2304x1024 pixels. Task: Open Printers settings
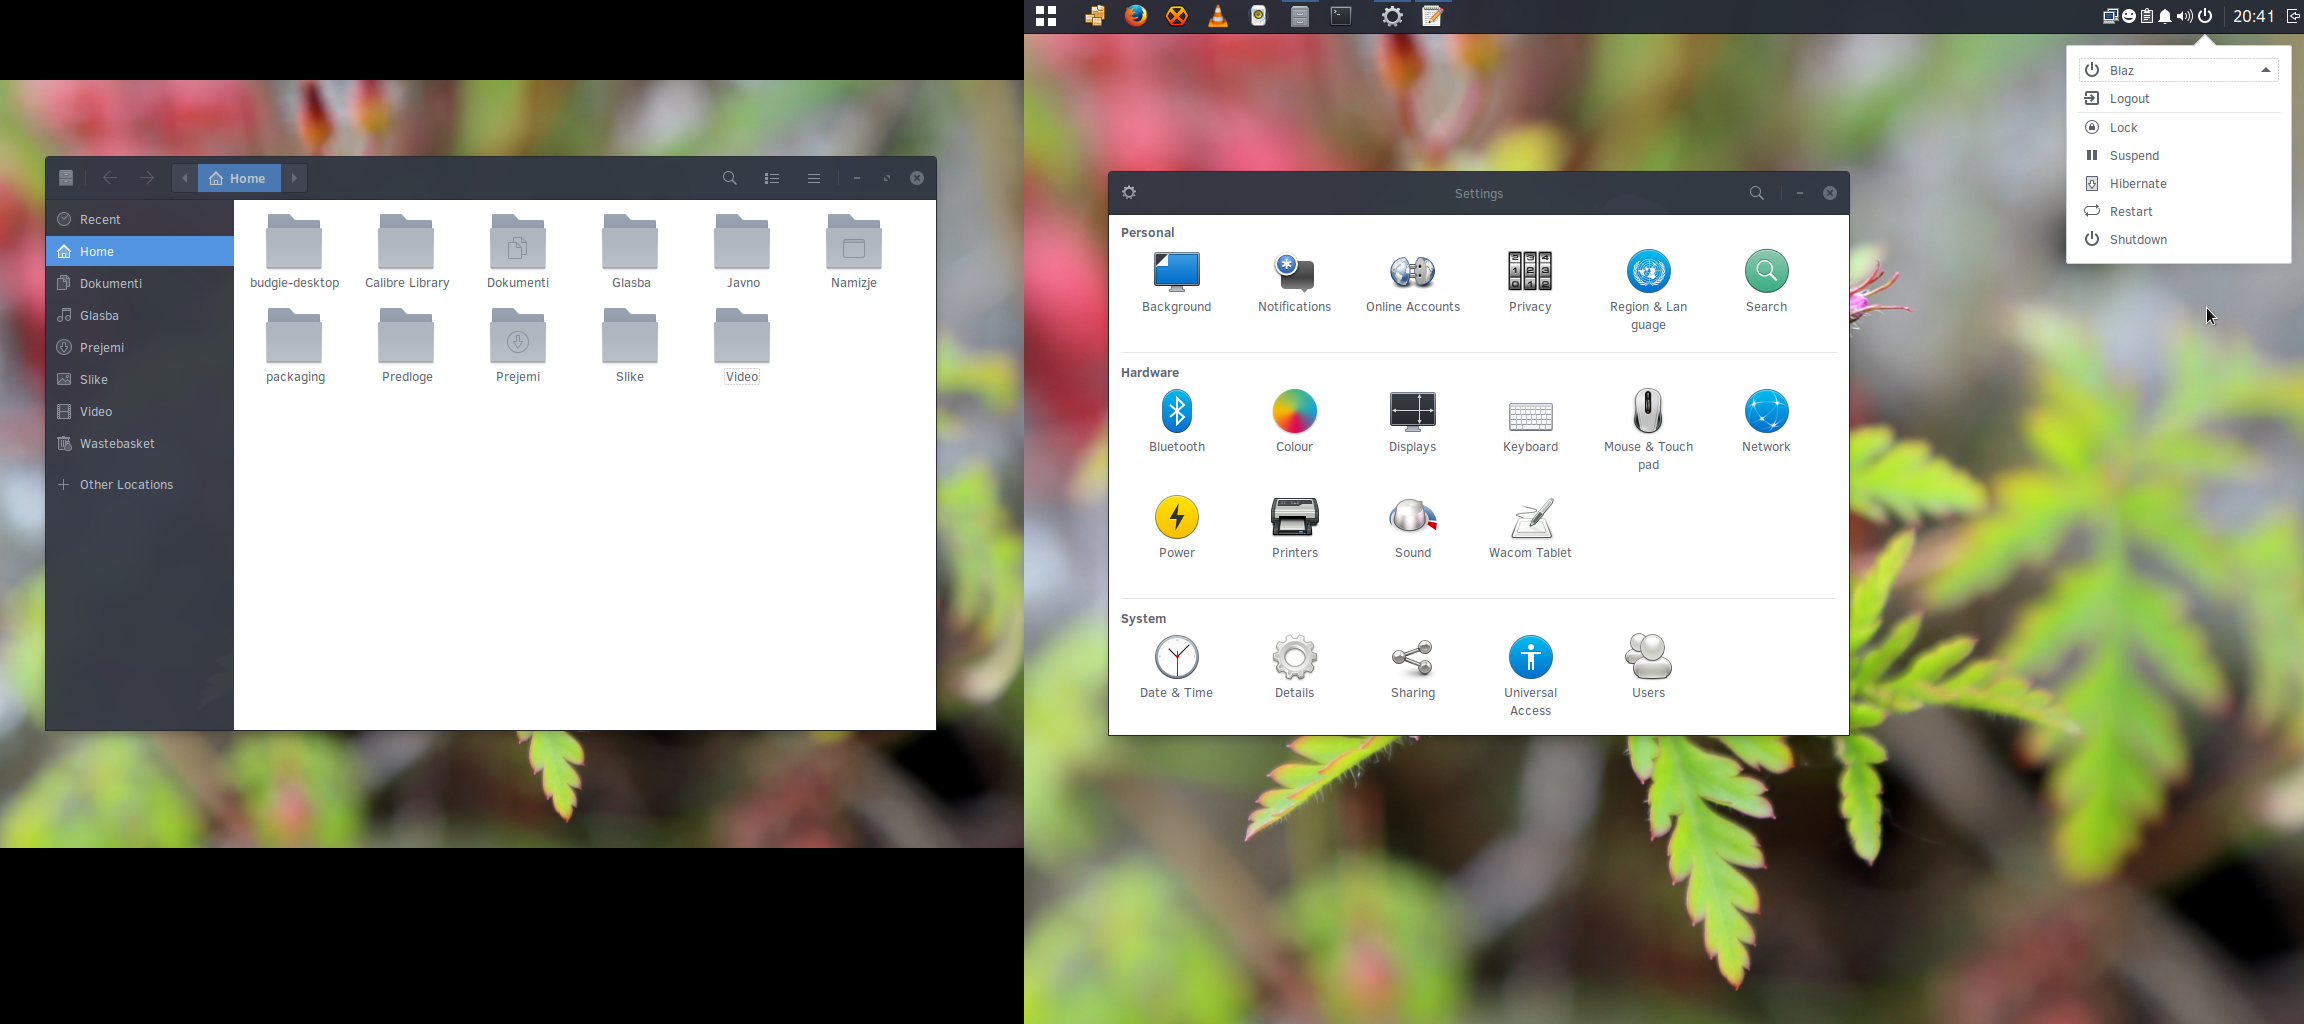(x=1295, y=527)
